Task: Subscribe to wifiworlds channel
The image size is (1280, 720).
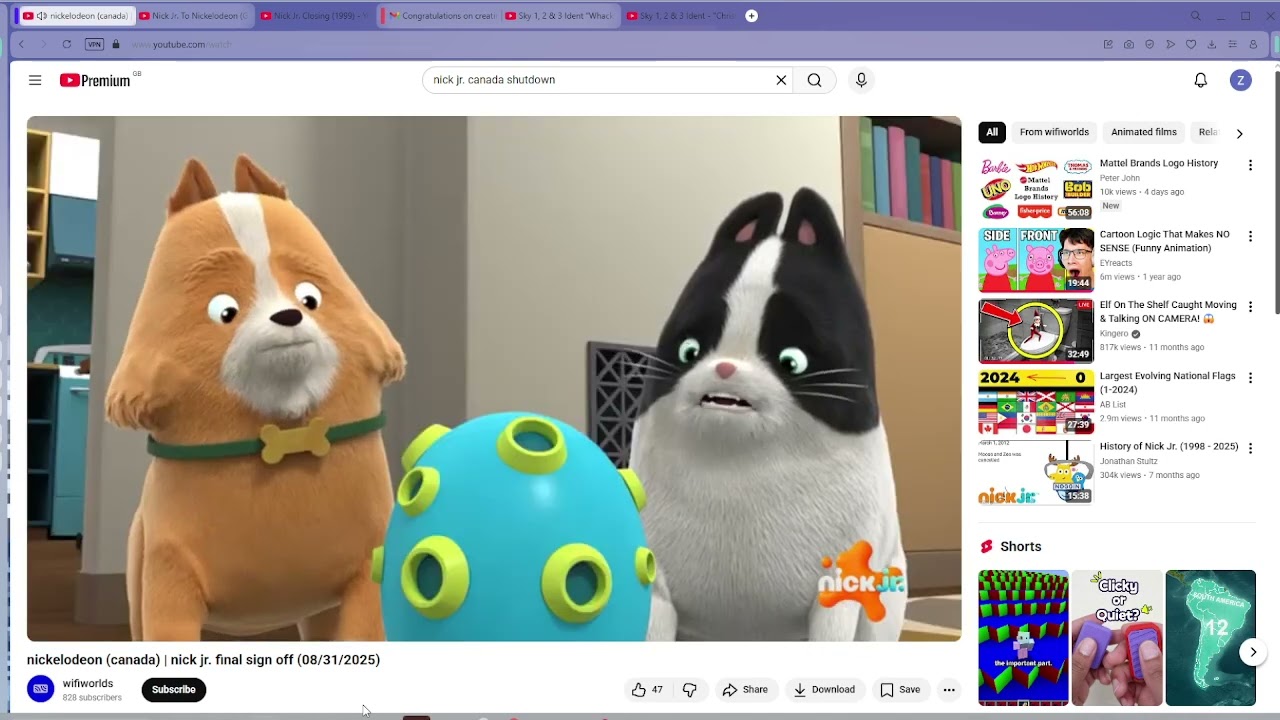Action: point(174,690)
